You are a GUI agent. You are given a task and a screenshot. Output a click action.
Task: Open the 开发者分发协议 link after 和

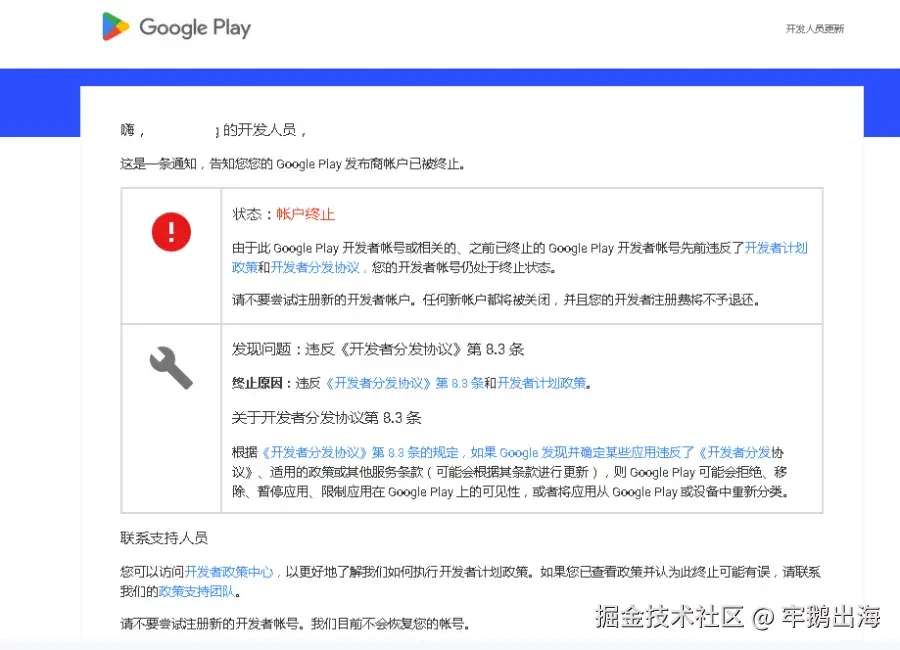315,268
